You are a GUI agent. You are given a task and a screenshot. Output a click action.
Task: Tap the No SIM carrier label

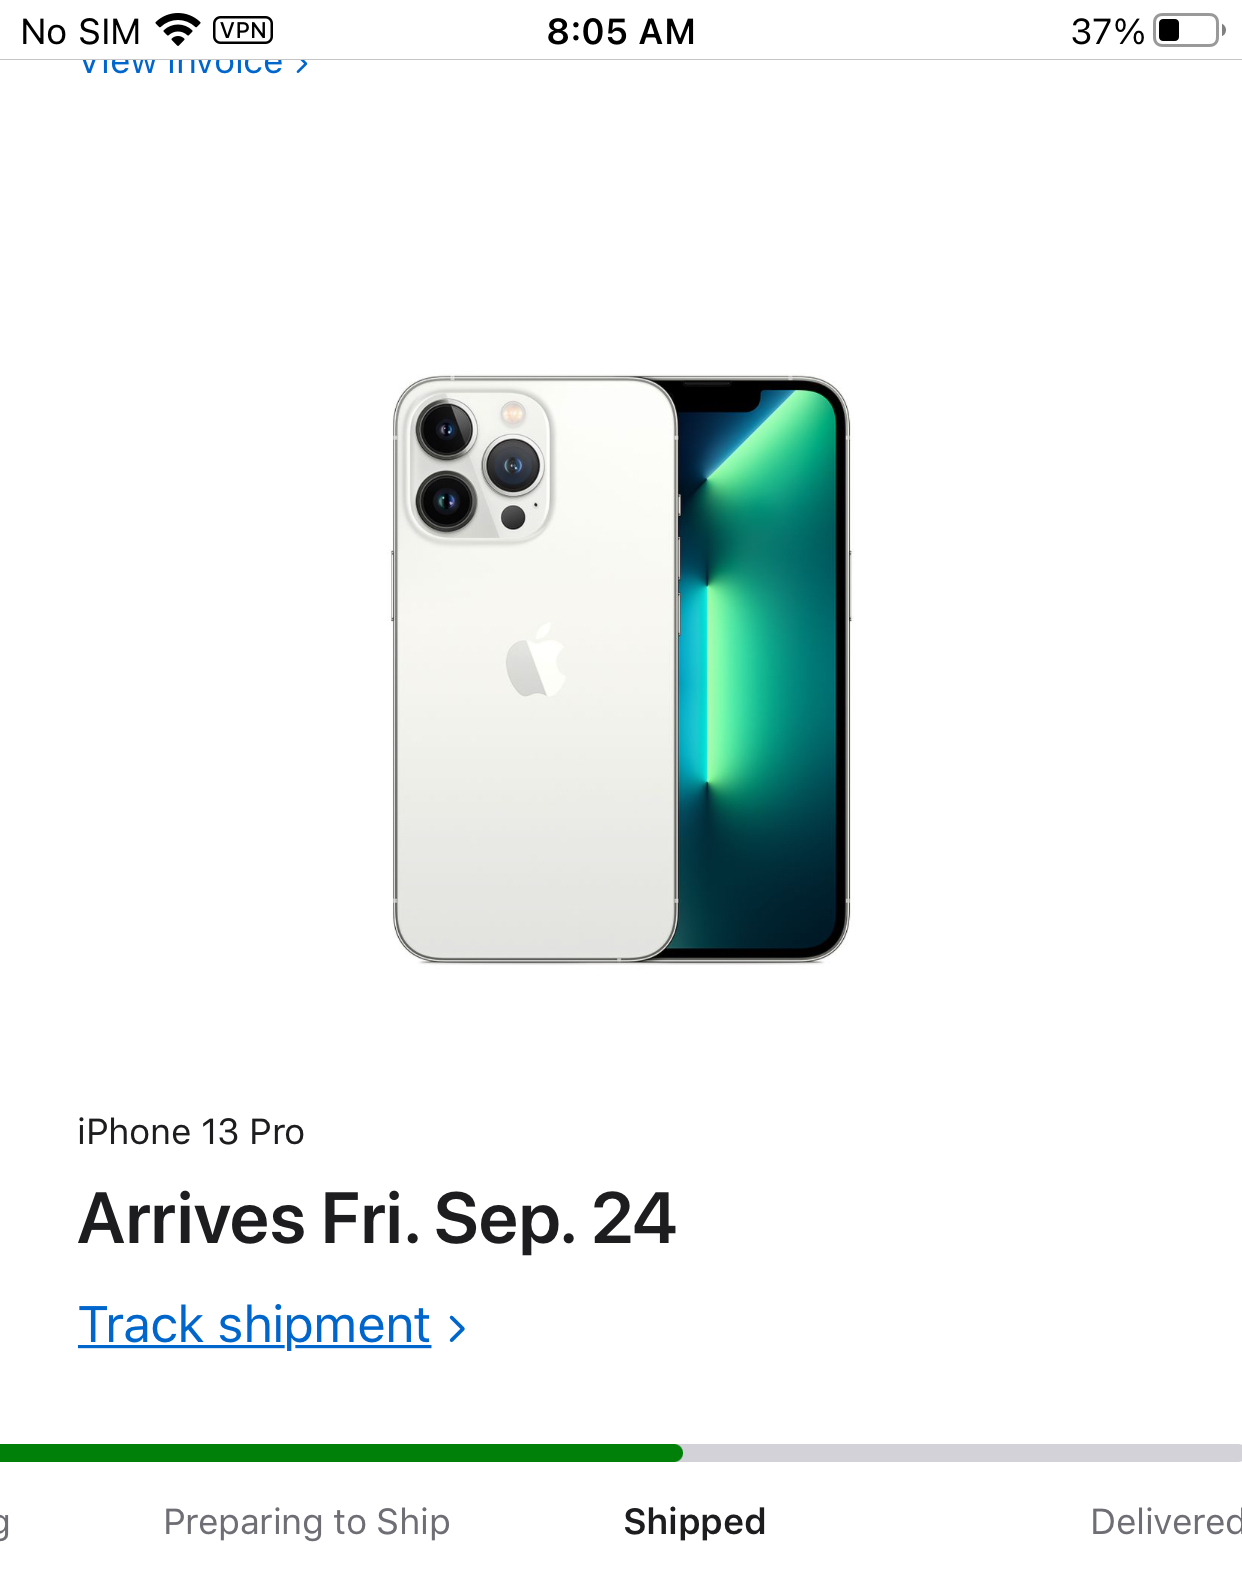81,31
